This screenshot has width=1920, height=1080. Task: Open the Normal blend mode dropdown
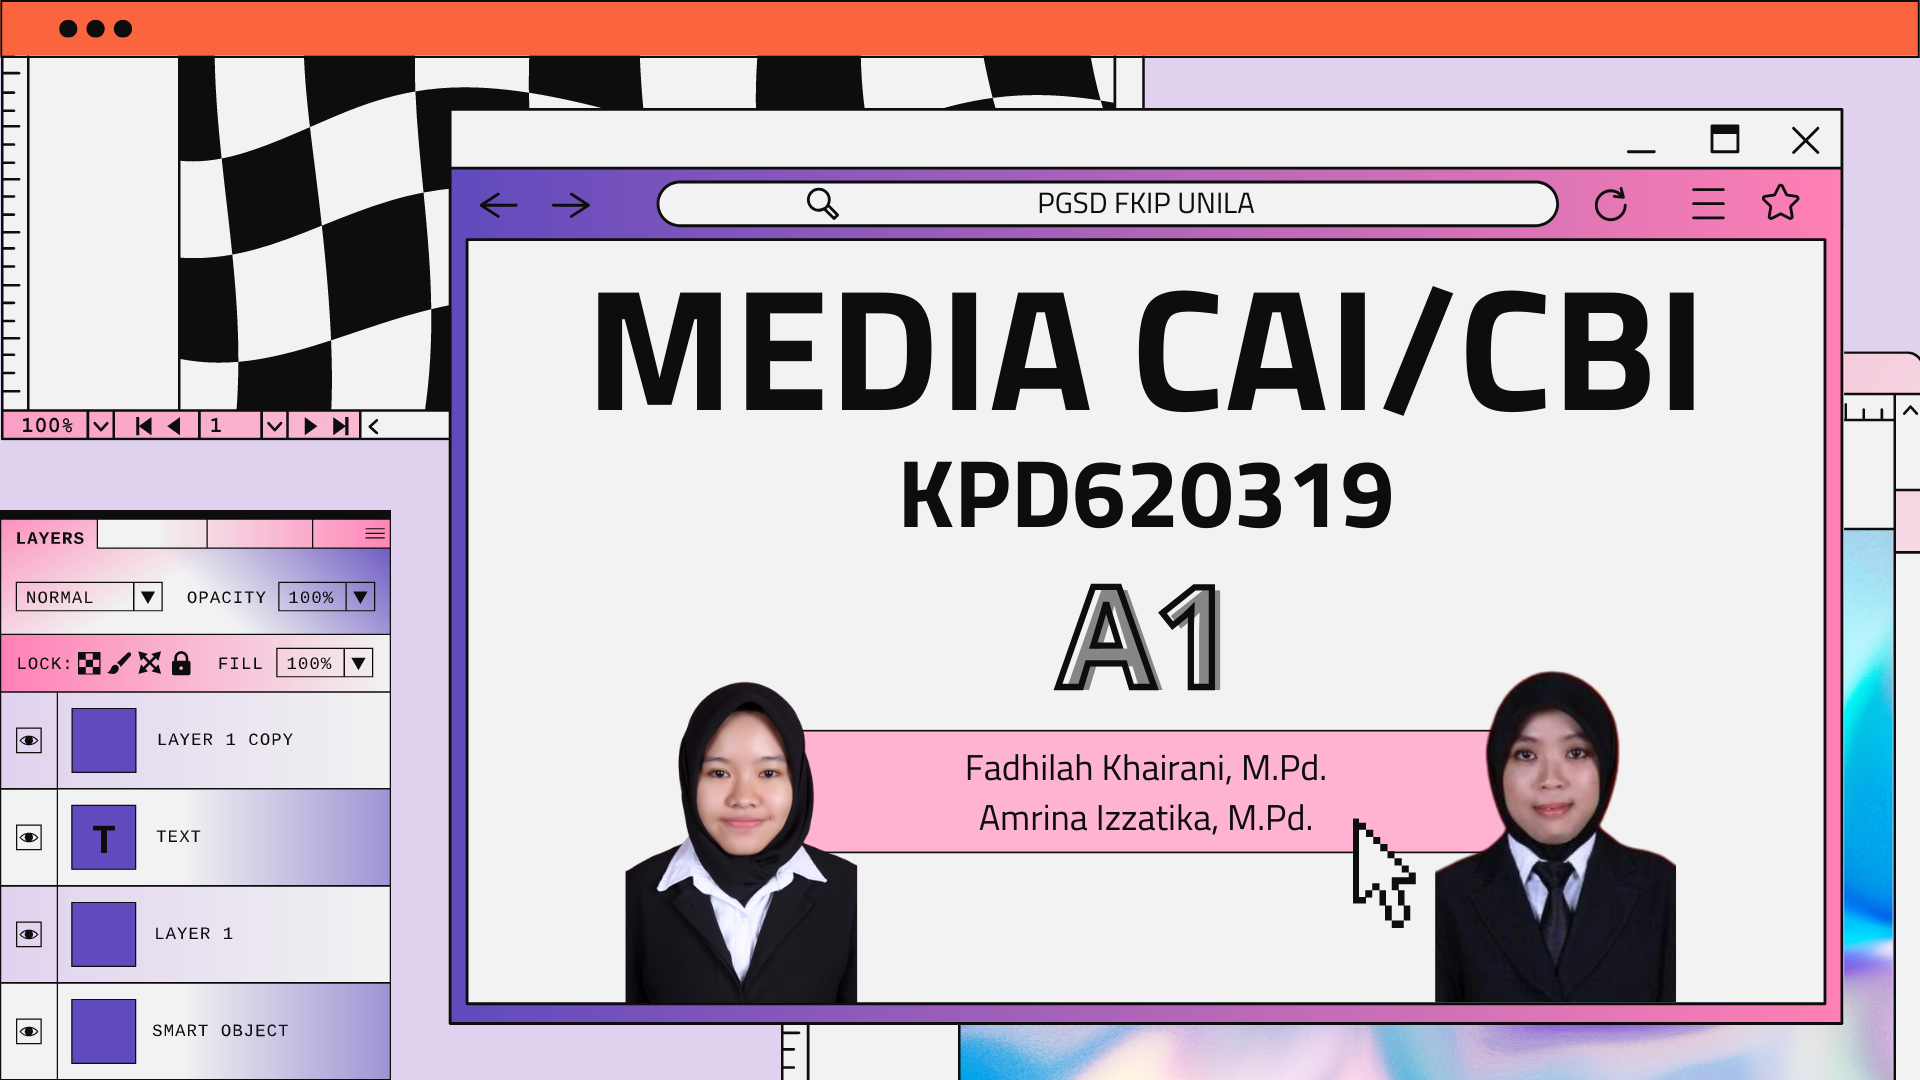[148, 597]
